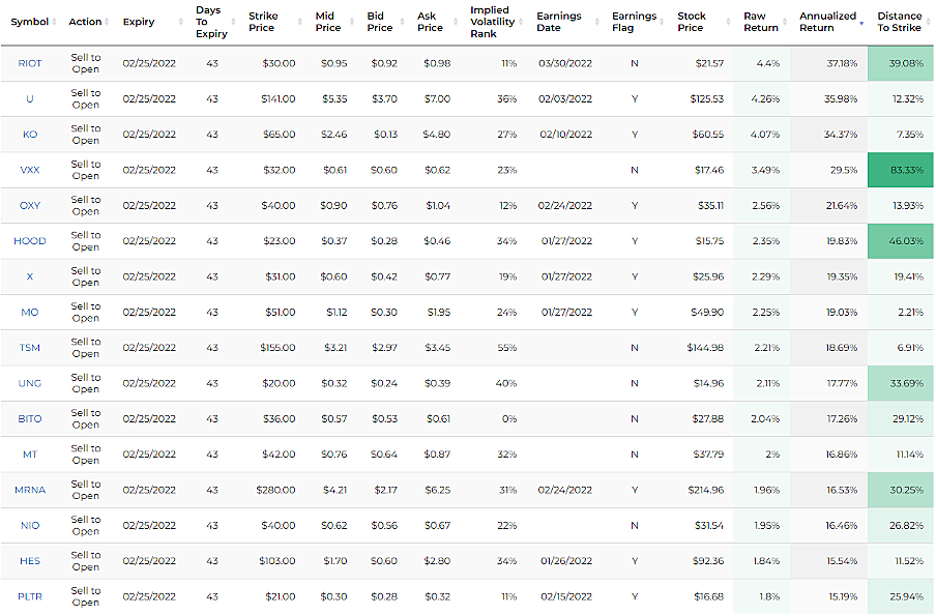The width and height of the screenshot is (936, 616).
Task: Click HES earnings date 01/26/2022
Action: (566, 561)
